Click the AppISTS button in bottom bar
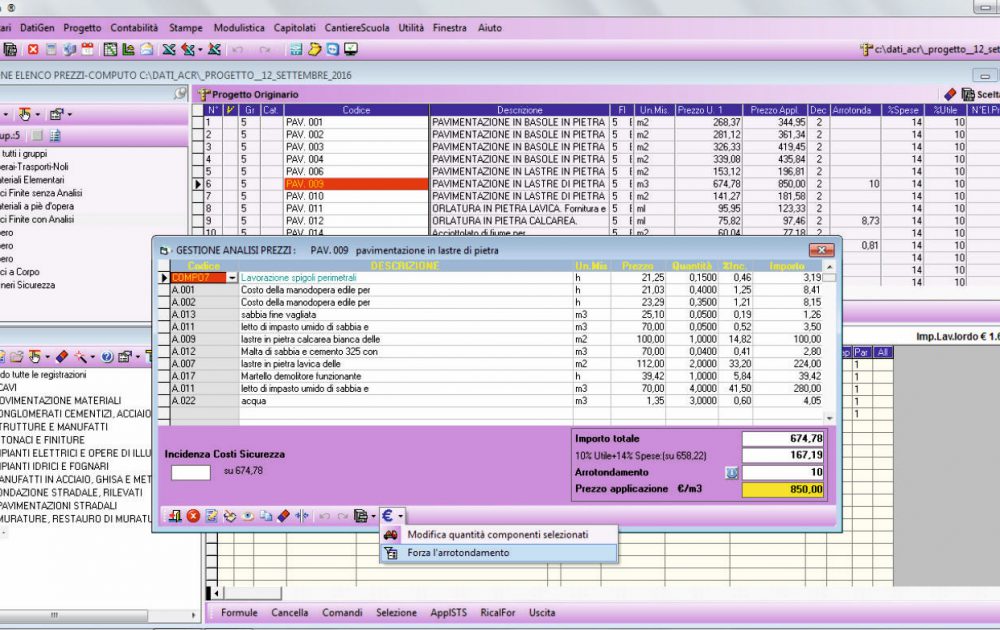1000x630 pixels. (x=448, y=613)
